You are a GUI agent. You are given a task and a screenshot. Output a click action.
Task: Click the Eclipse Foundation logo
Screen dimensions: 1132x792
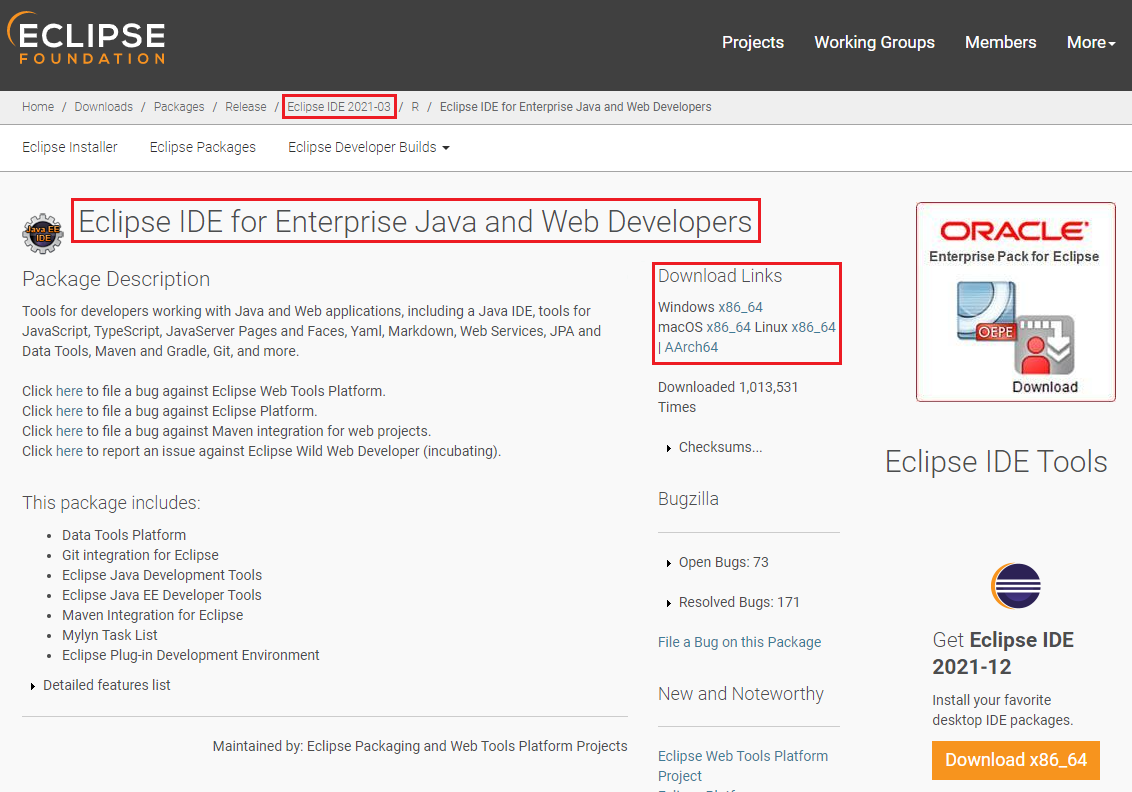(86, 42)
